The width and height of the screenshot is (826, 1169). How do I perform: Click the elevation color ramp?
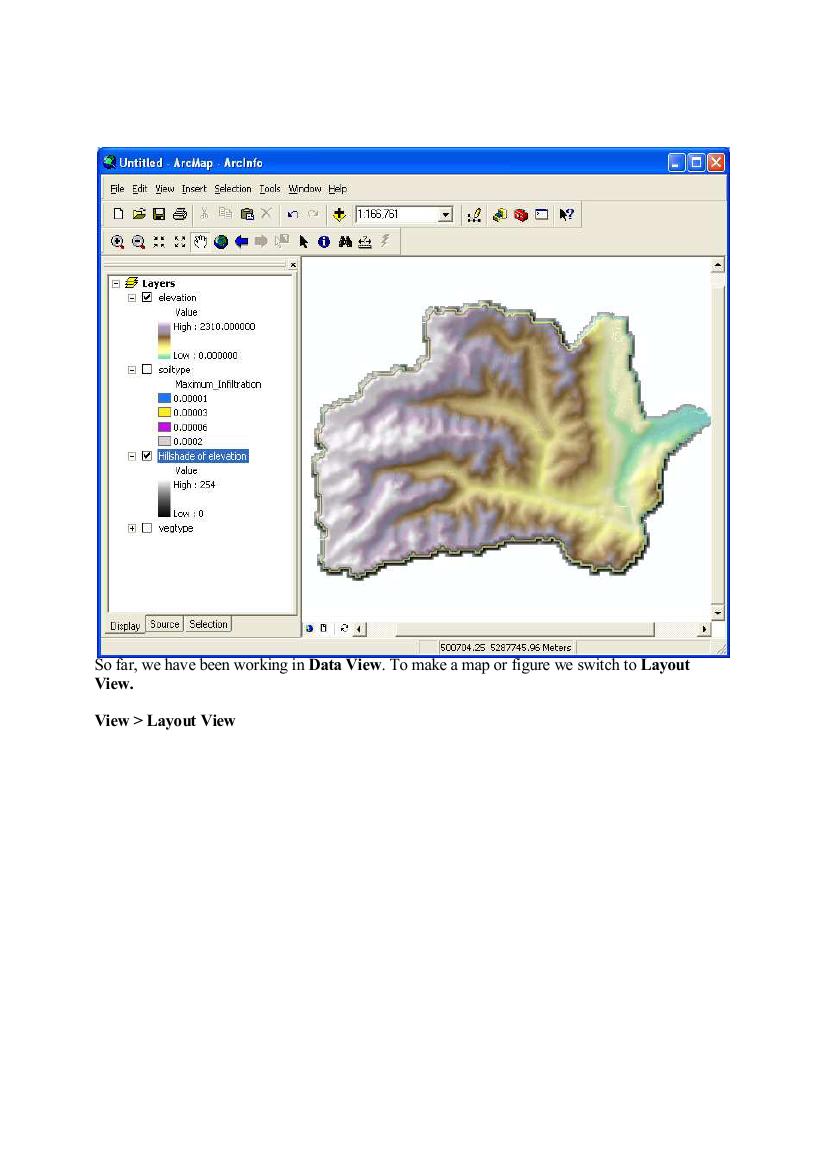(x=164, y=341)
